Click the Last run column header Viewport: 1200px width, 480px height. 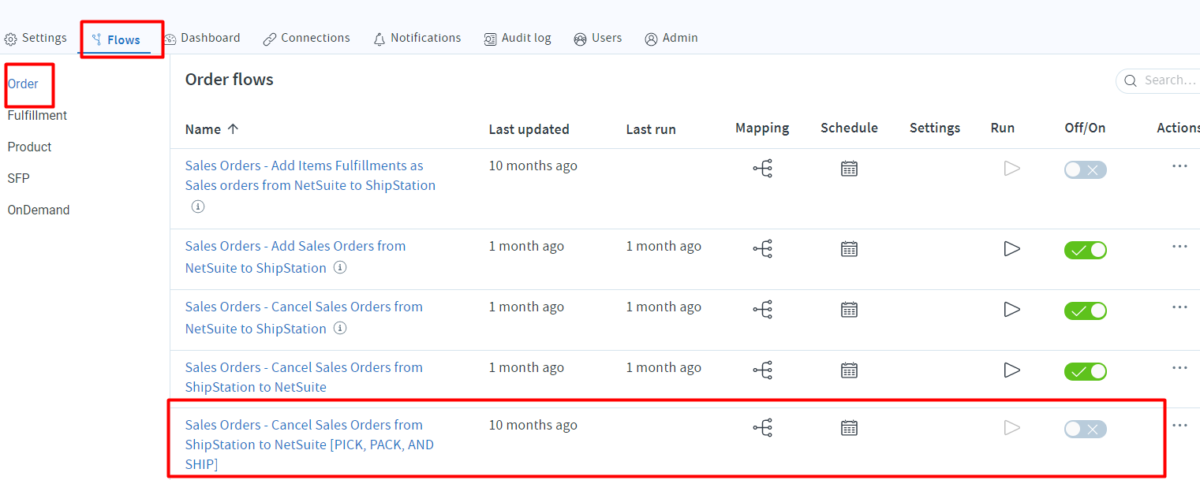651,129
